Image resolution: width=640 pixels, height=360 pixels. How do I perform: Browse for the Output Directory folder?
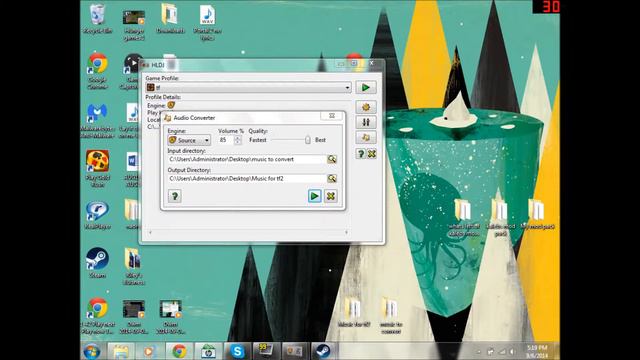332,178
